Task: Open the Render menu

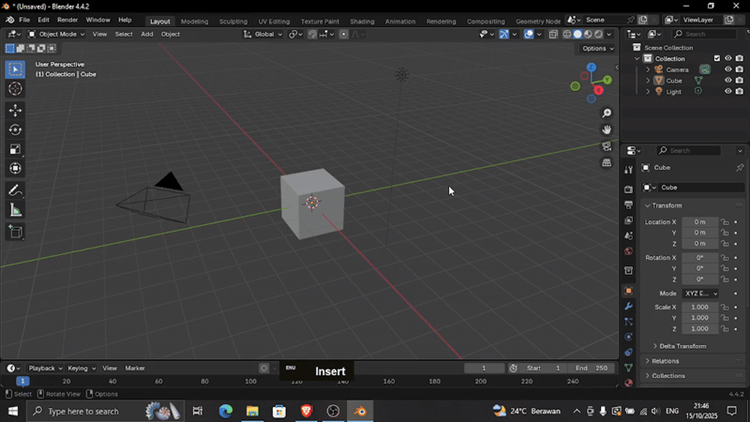Action: pos(67,20)
